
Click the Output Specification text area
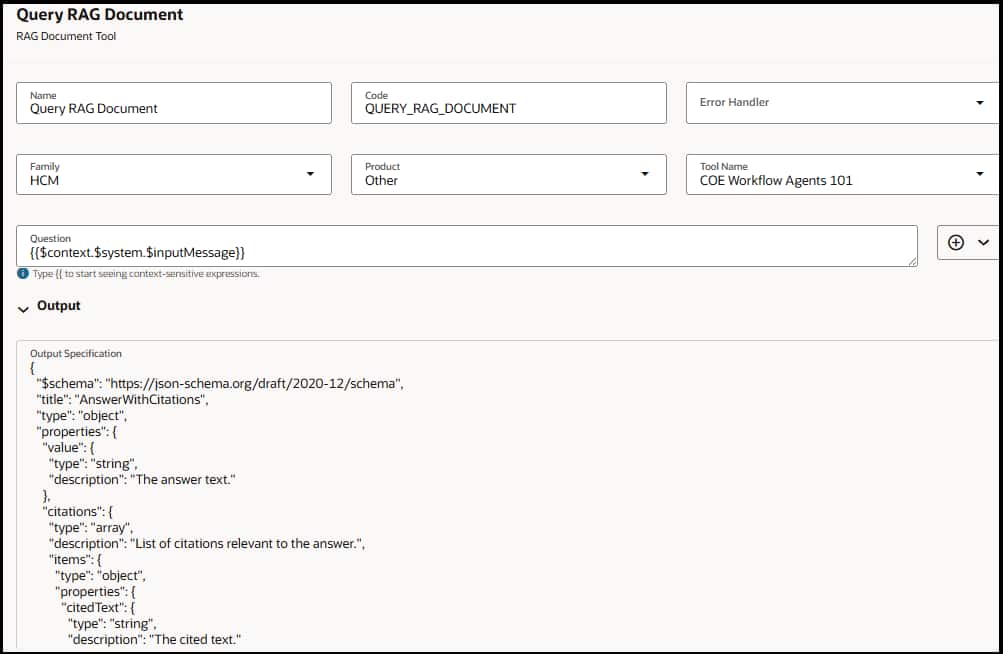click(507, 496)
